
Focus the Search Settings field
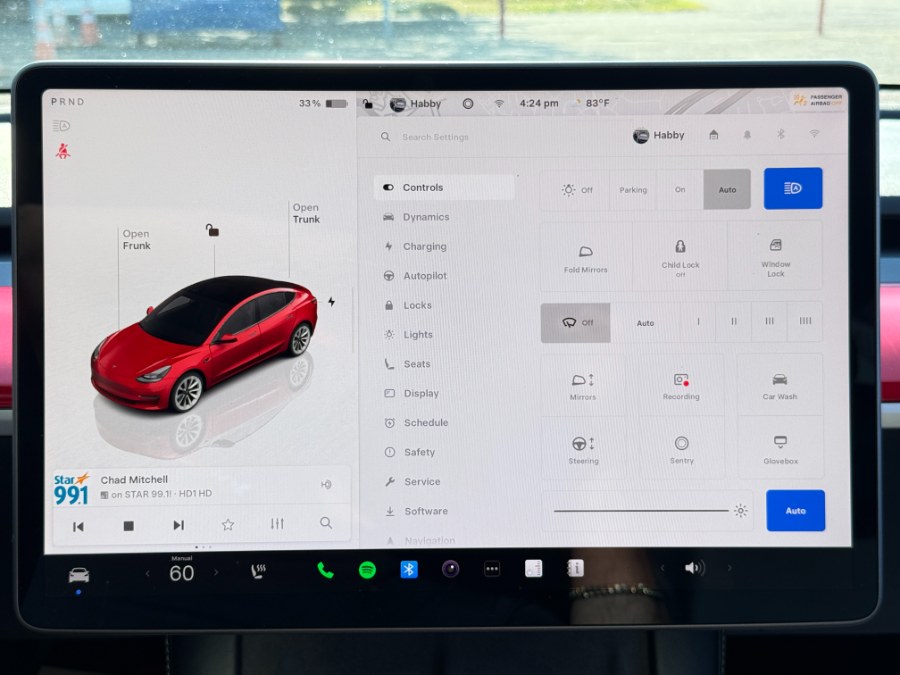pos(436,137)
